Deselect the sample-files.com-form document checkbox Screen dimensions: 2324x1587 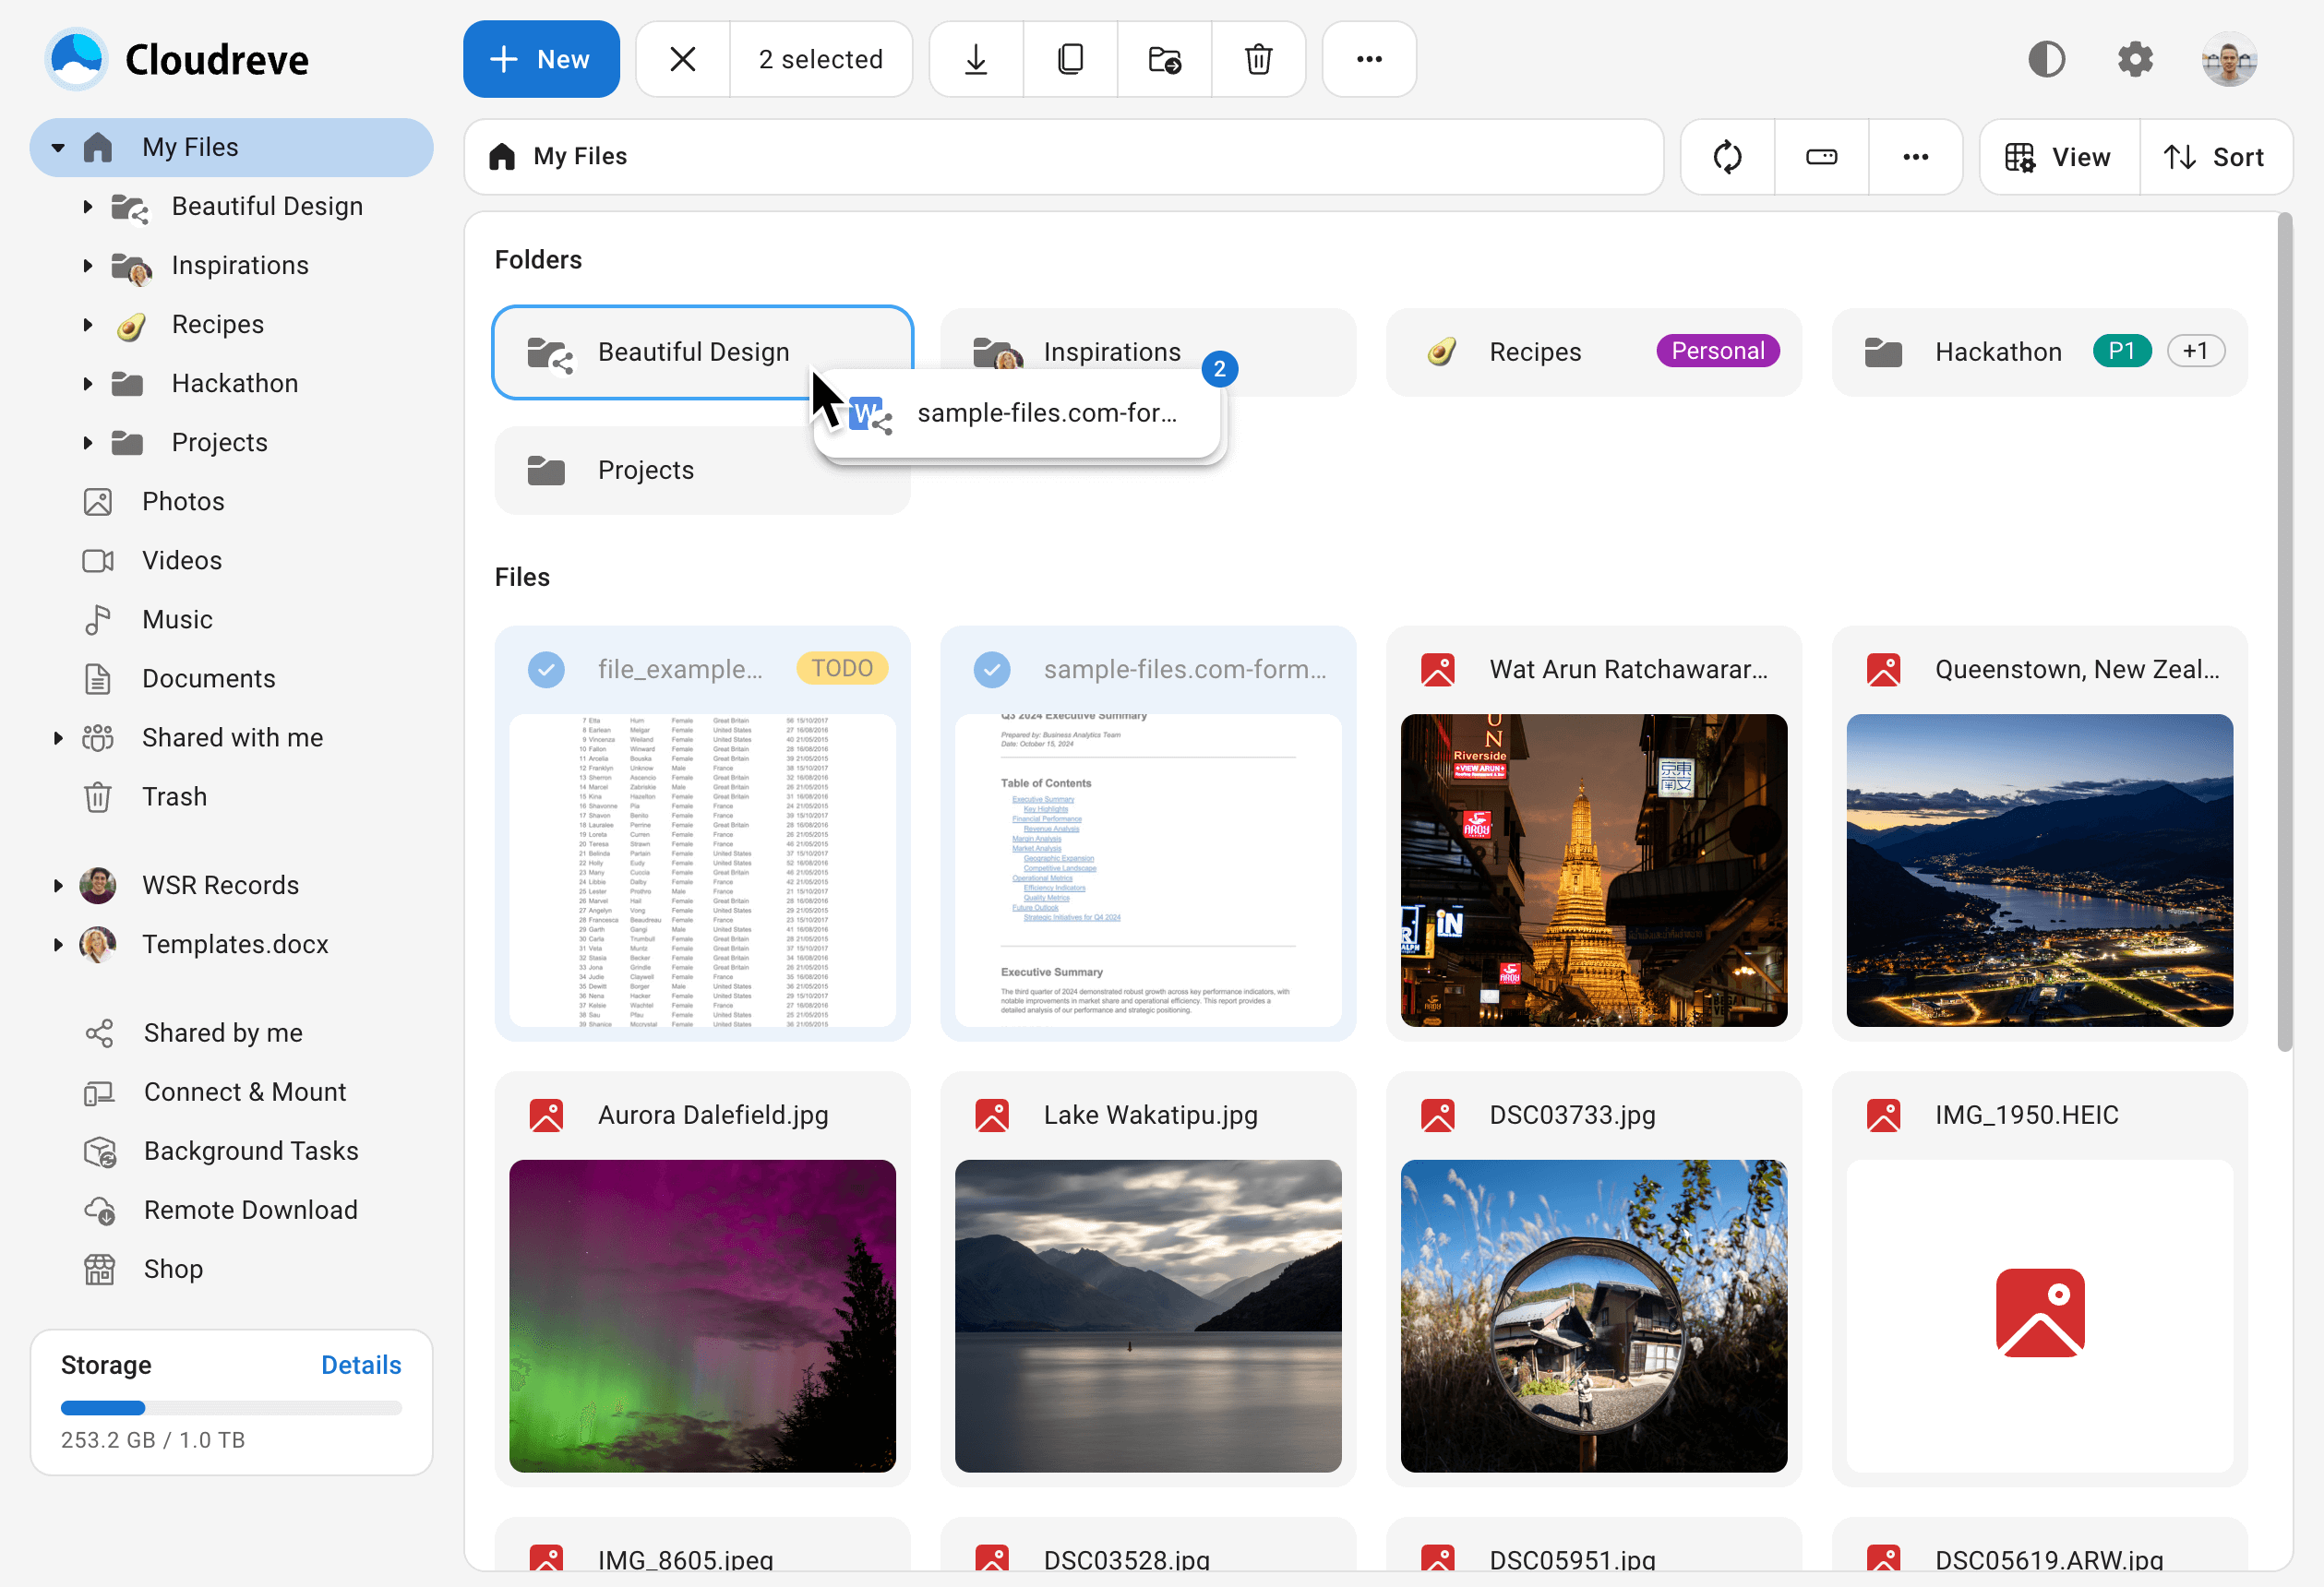992,668
